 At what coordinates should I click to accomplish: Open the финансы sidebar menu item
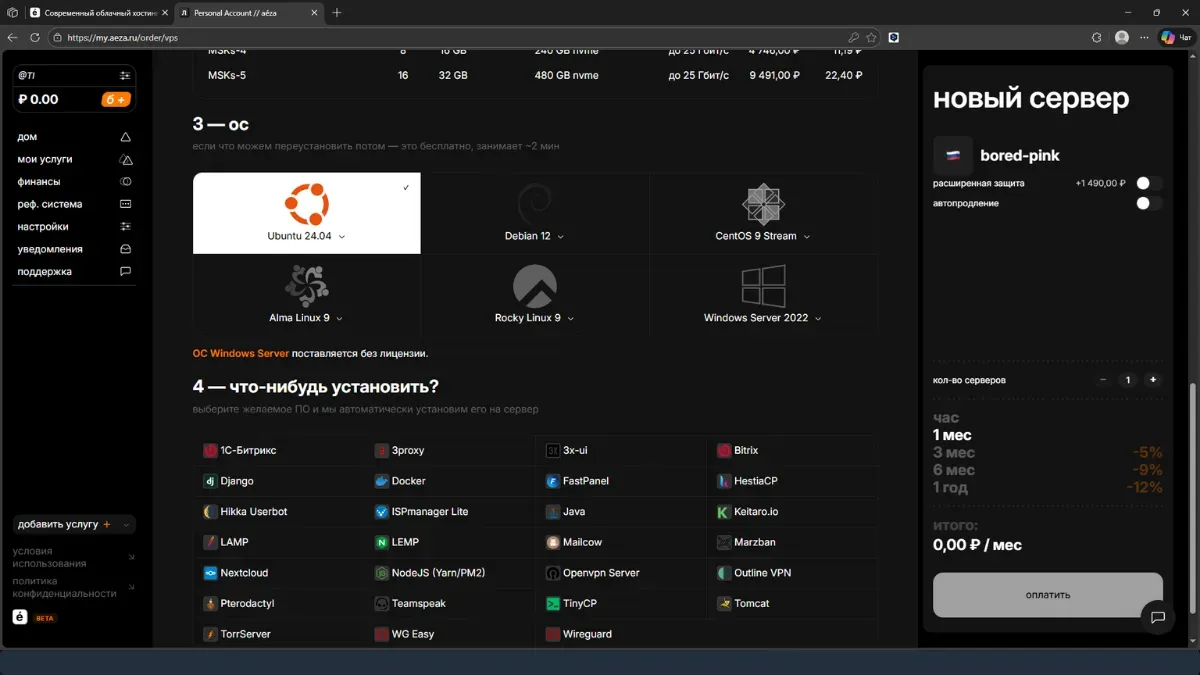click(39, 182)
